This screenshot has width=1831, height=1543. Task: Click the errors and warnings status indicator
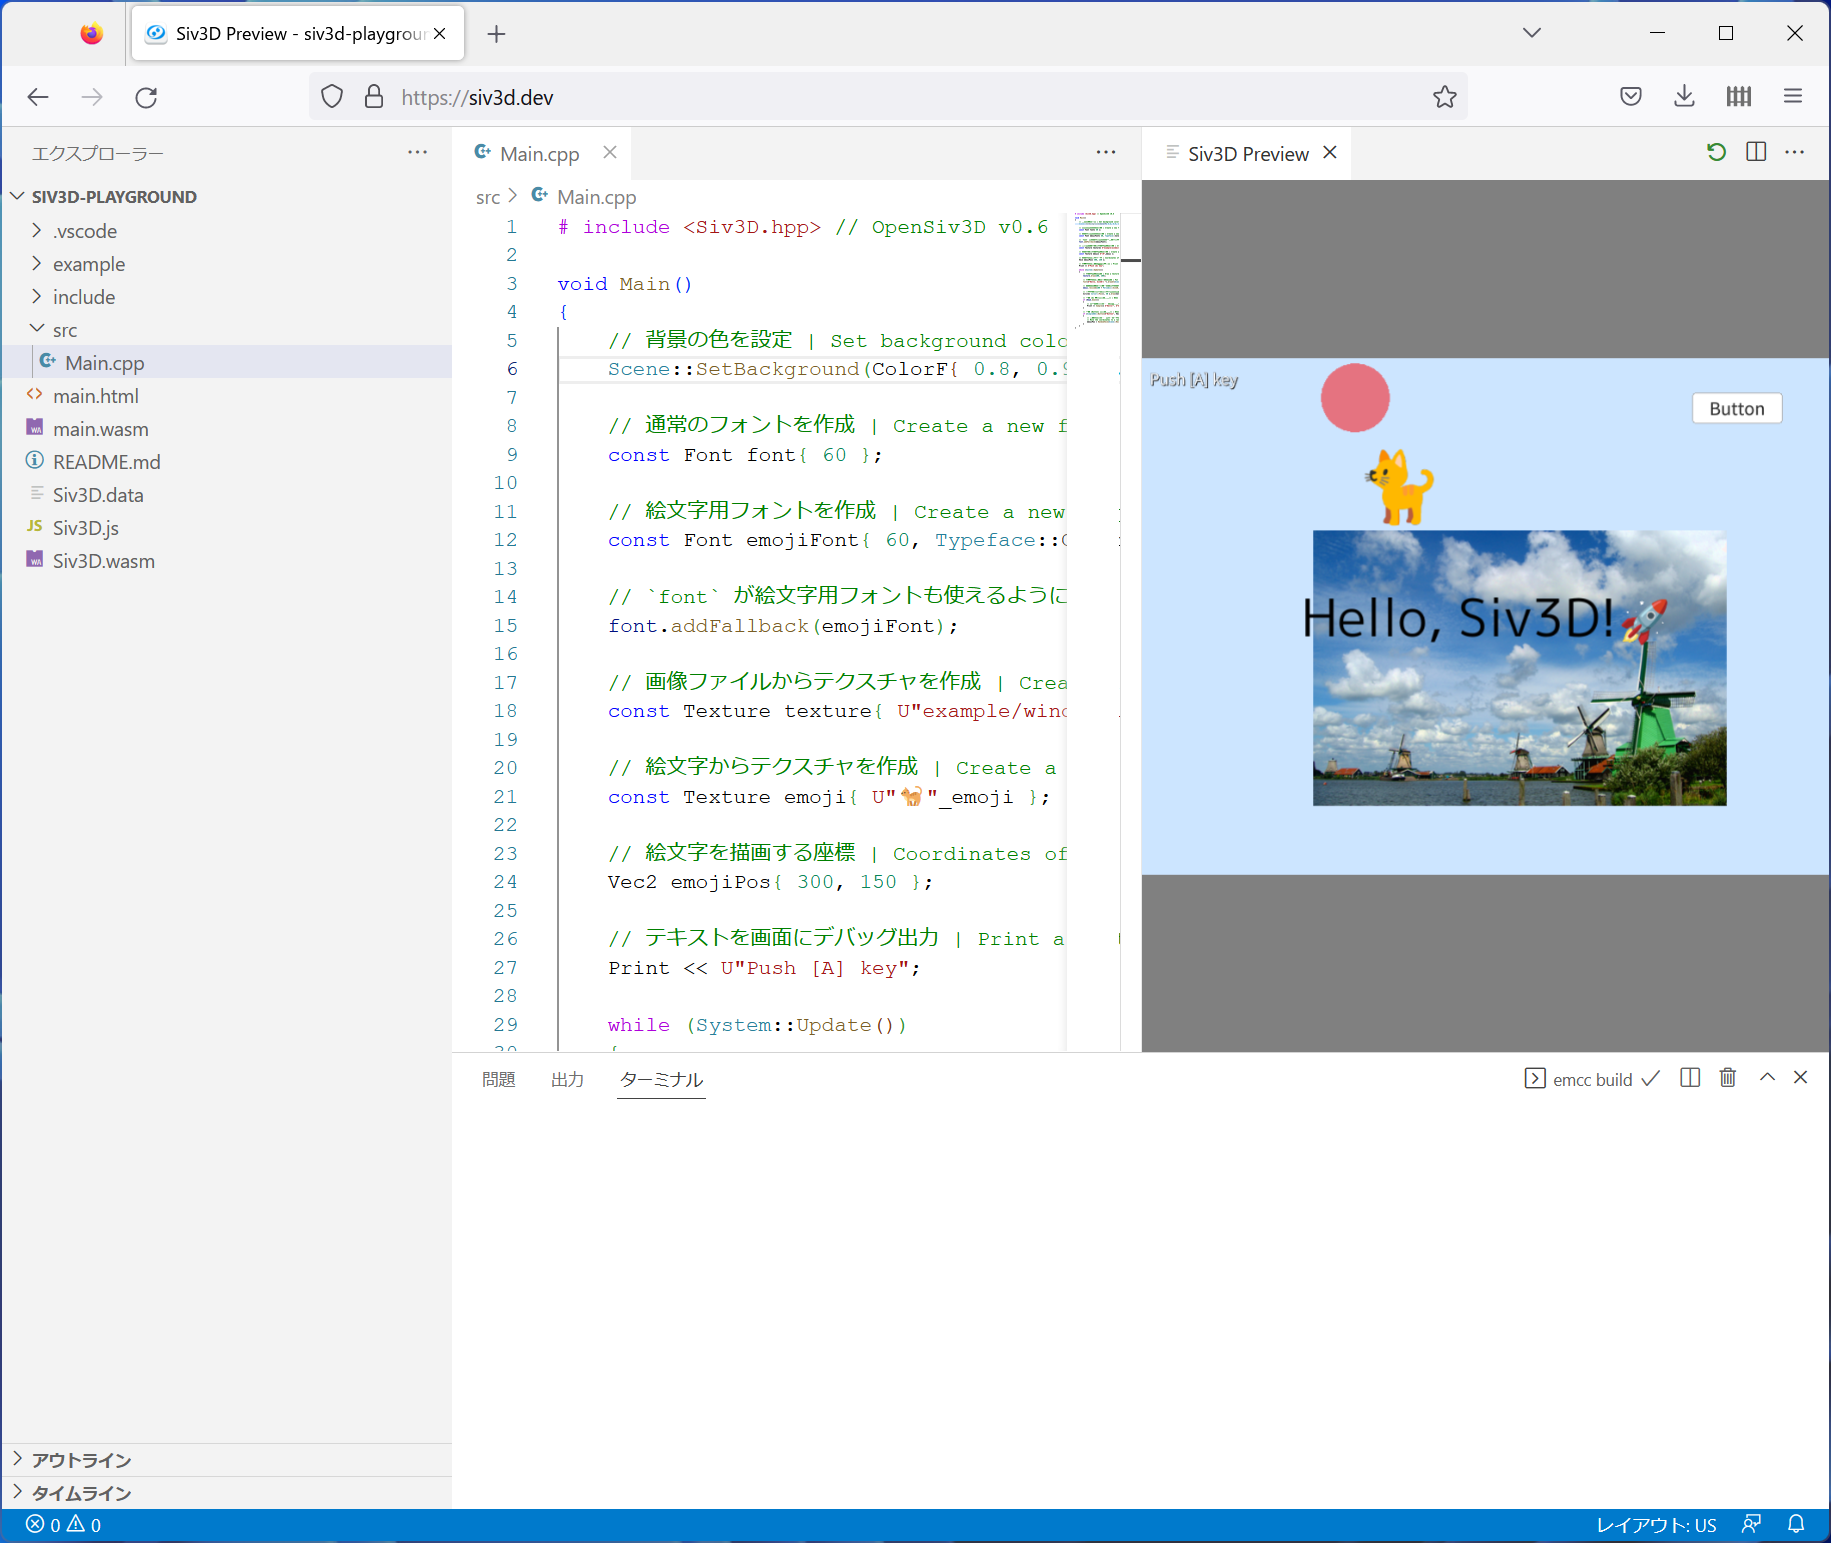64,1524
